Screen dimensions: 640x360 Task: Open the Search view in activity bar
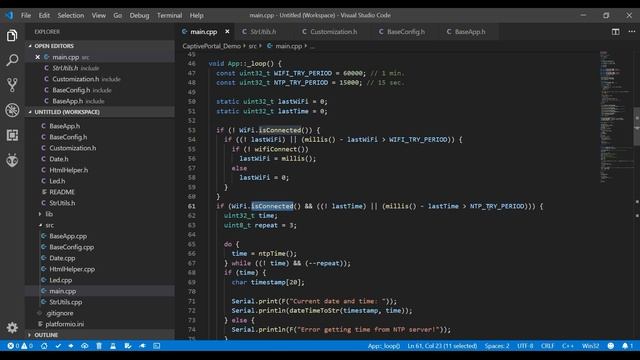pos(12,60)
